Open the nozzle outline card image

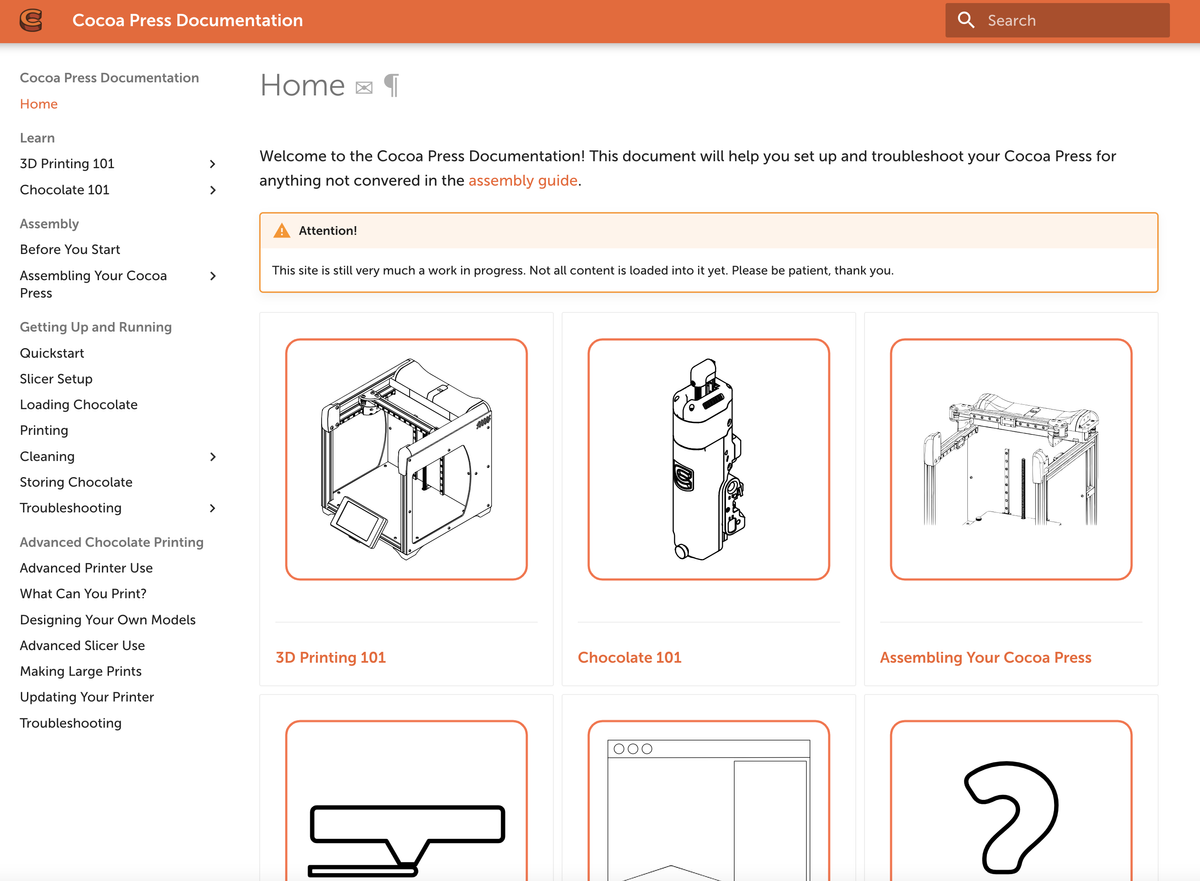click(x=406, y=800)
